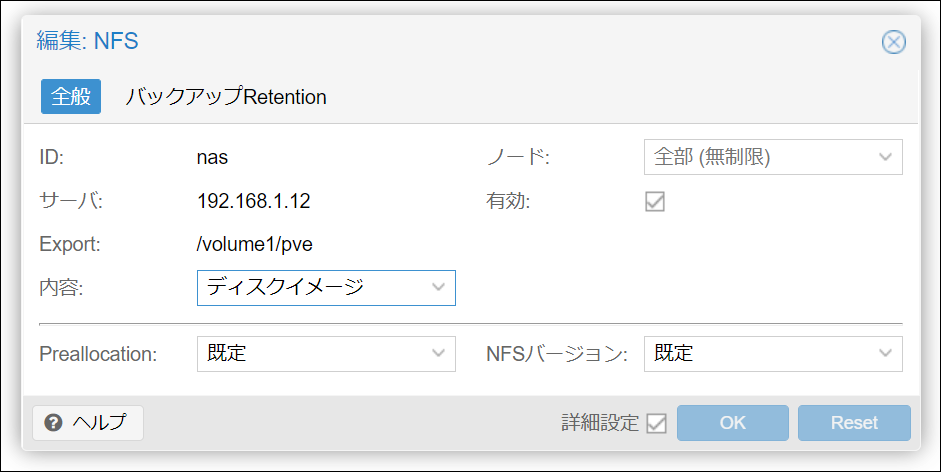Click the question mark help icon
This screenshot has width=941, height=472.
pyautogui.click(x=54, y=423)
